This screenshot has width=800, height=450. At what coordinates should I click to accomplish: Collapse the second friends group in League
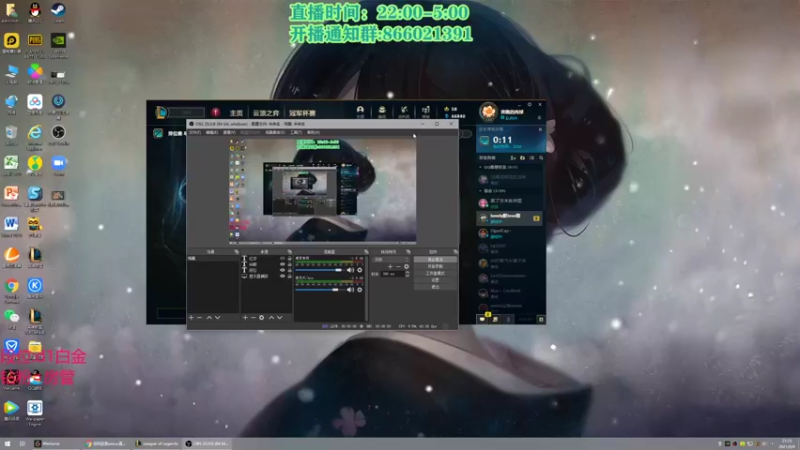[480, 191]
